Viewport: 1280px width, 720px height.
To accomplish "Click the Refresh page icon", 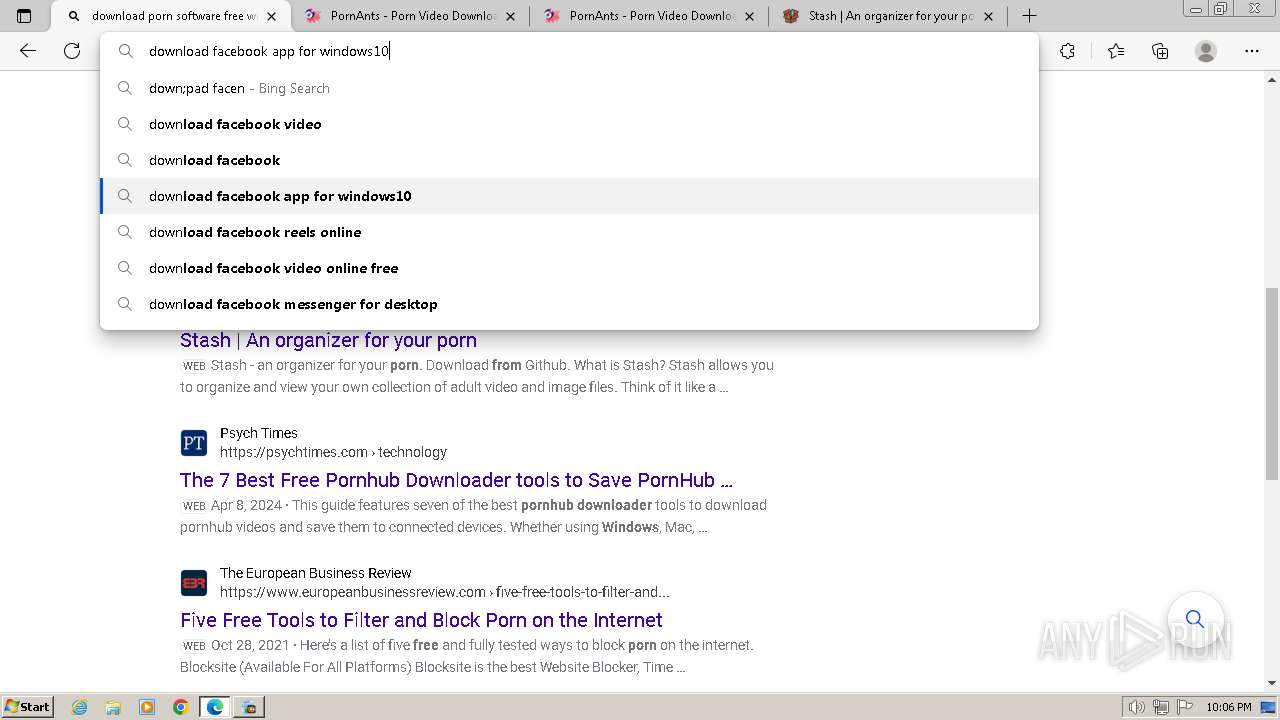I will click(72, 51).
